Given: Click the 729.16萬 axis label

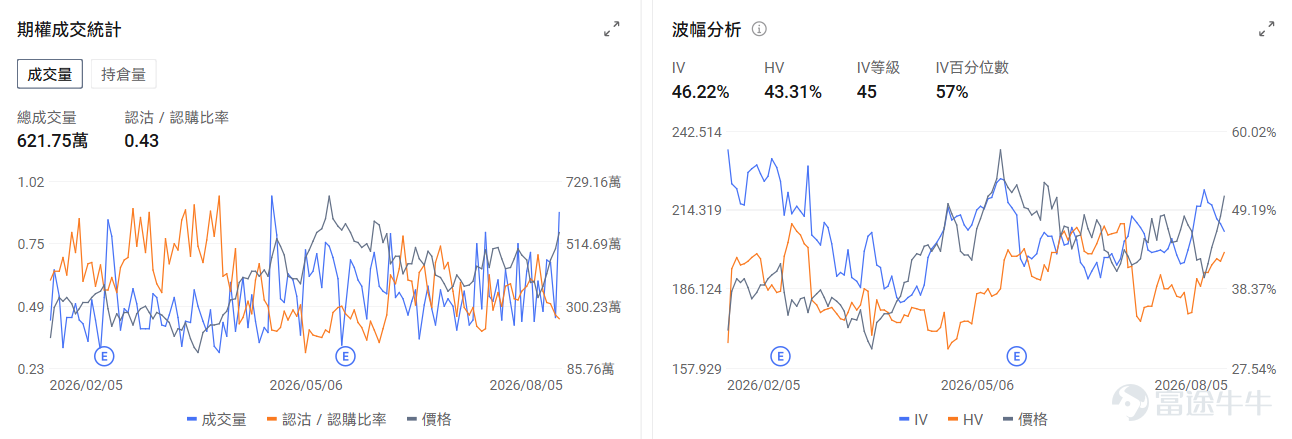Looking at the screenshot, I should click(x=594, y=182).
